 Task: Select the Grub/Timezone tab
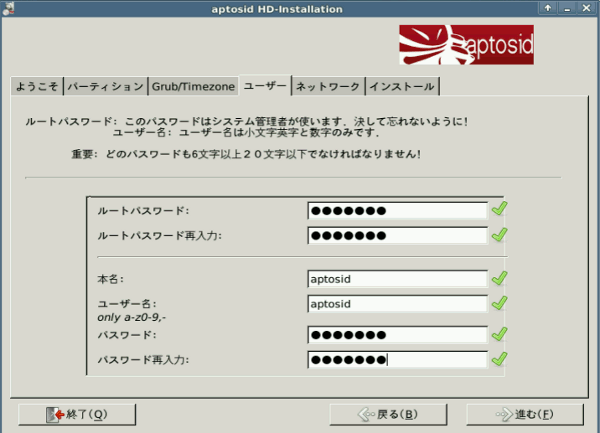click(x=194, y=87)
